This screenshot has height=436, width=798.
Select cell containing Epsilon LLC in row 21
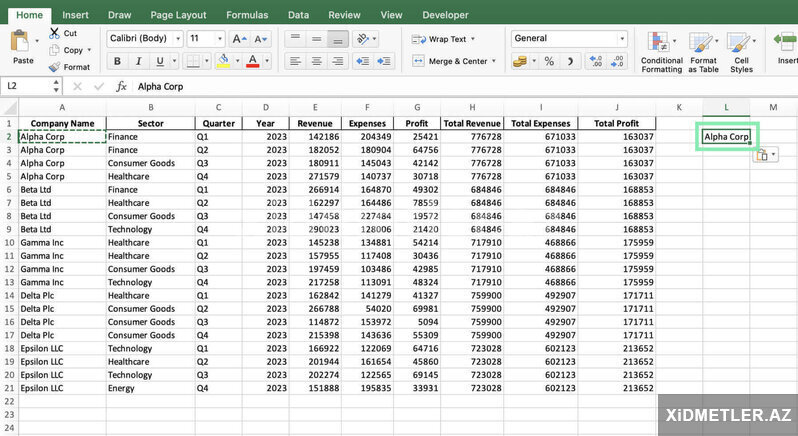coord(62,388)
